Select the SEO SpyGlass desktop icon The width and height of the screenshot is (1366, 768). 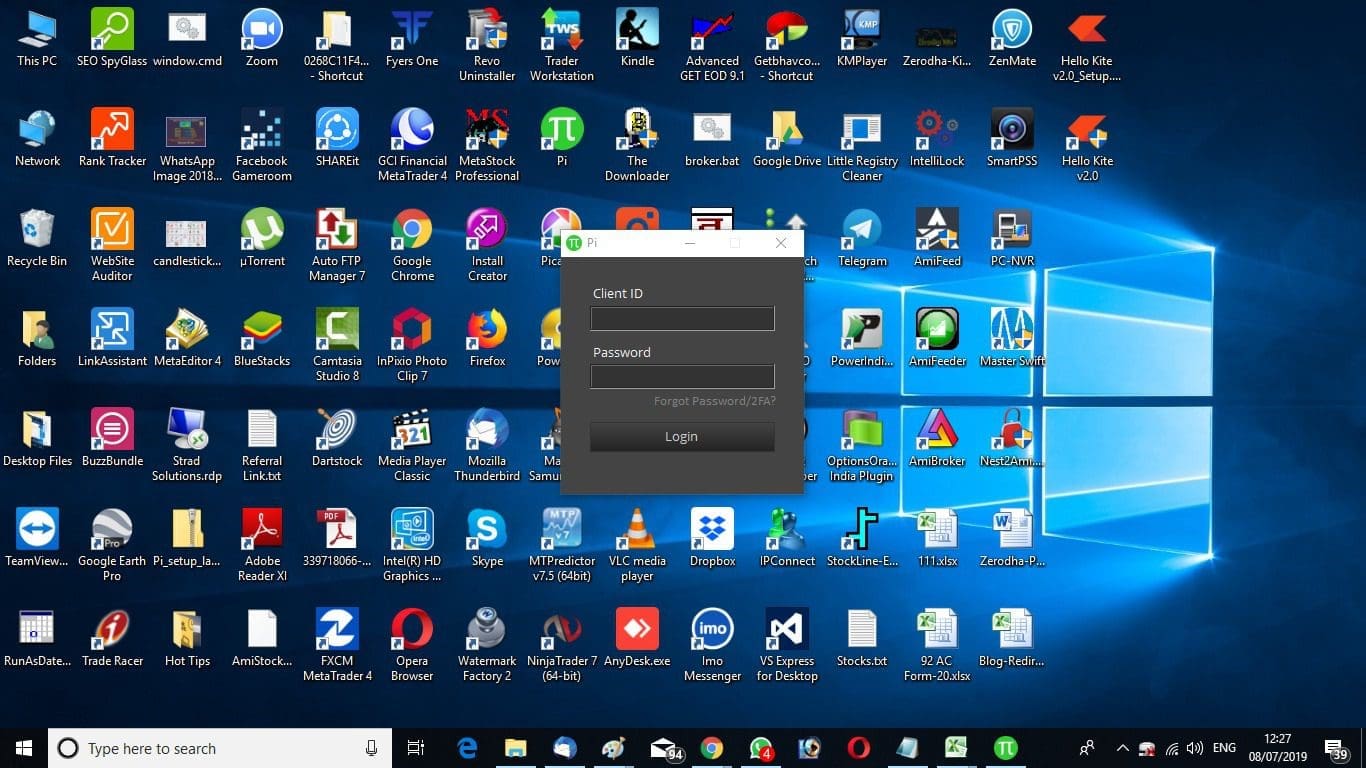(112, 38)
